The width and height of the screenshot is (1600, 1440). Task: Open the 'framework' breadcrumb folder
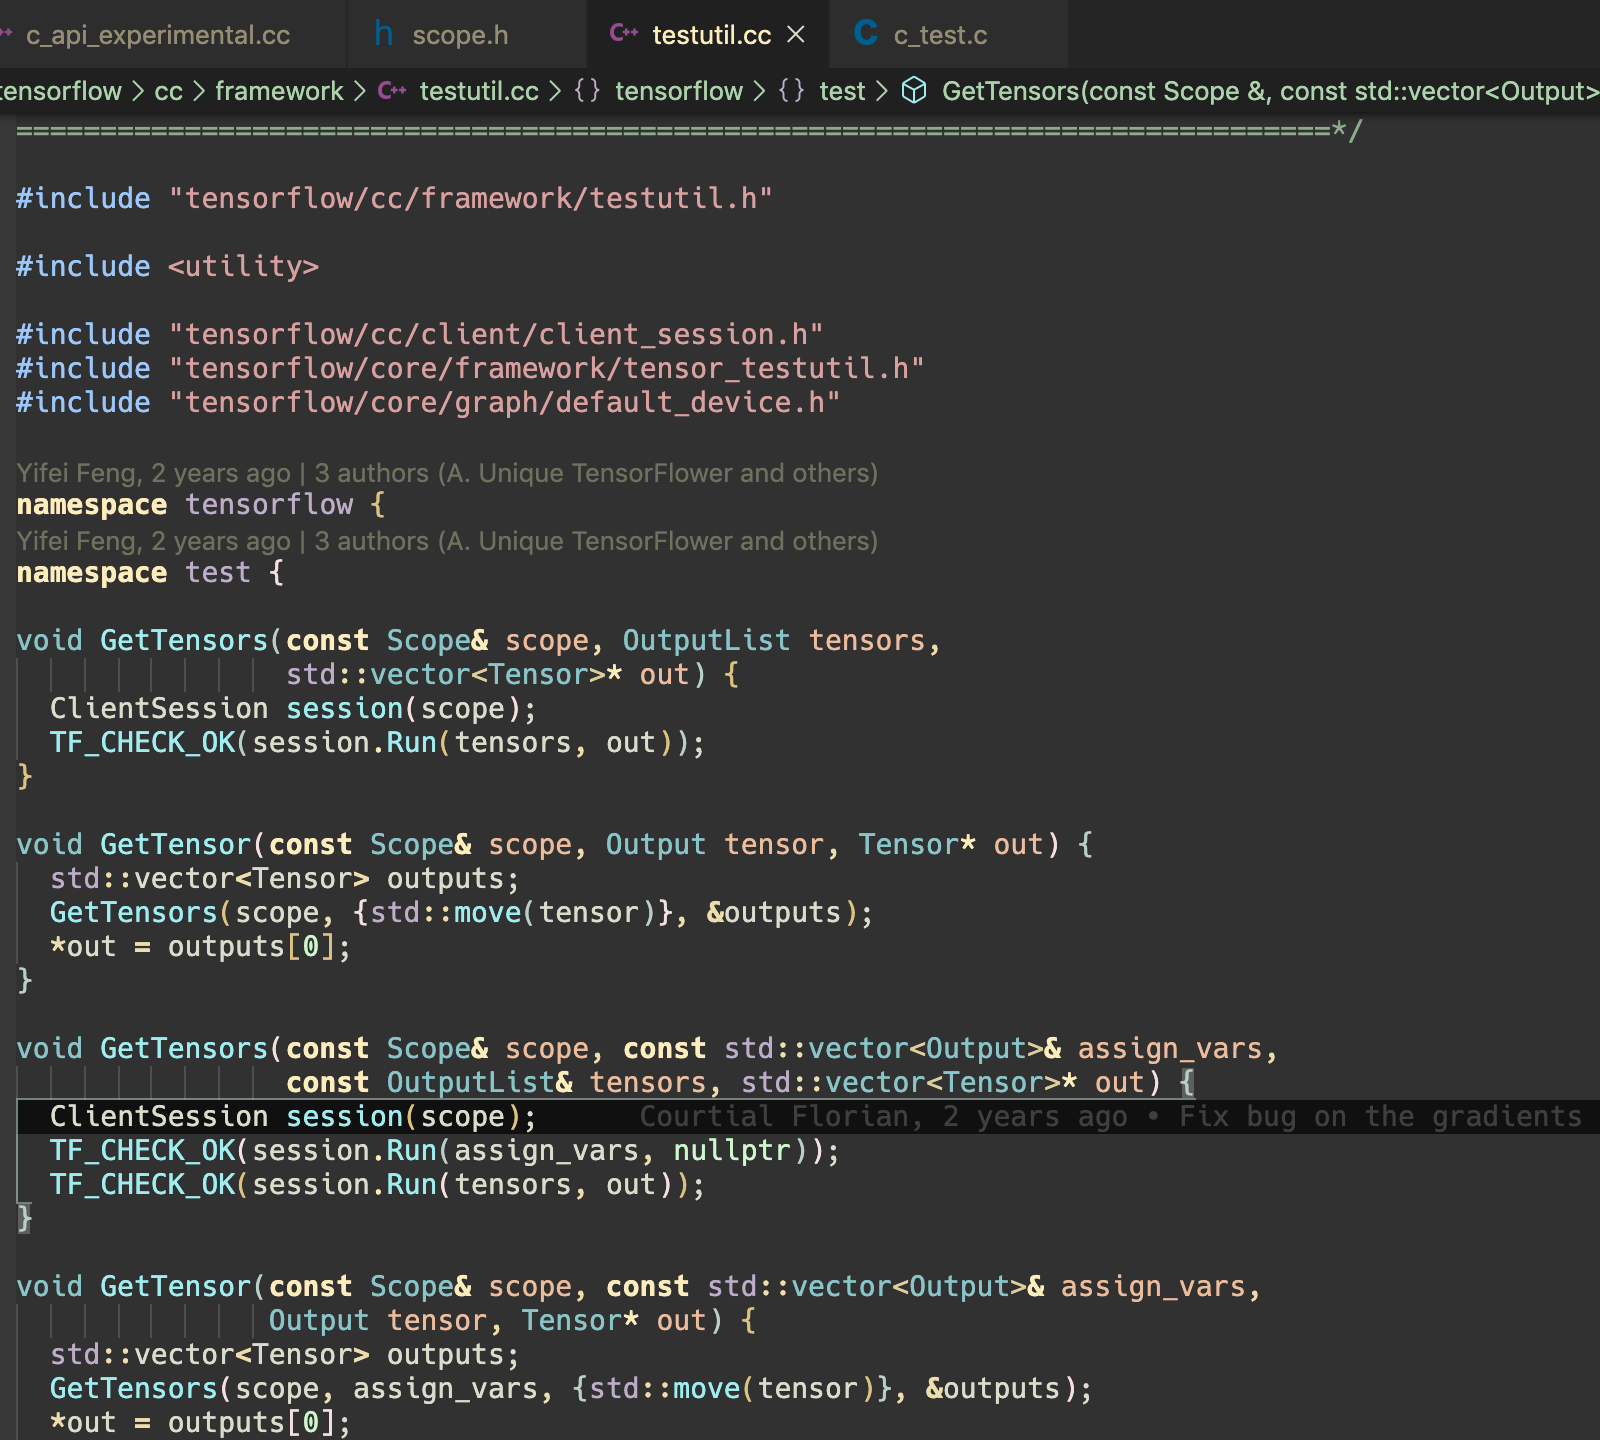coord(279,91)
